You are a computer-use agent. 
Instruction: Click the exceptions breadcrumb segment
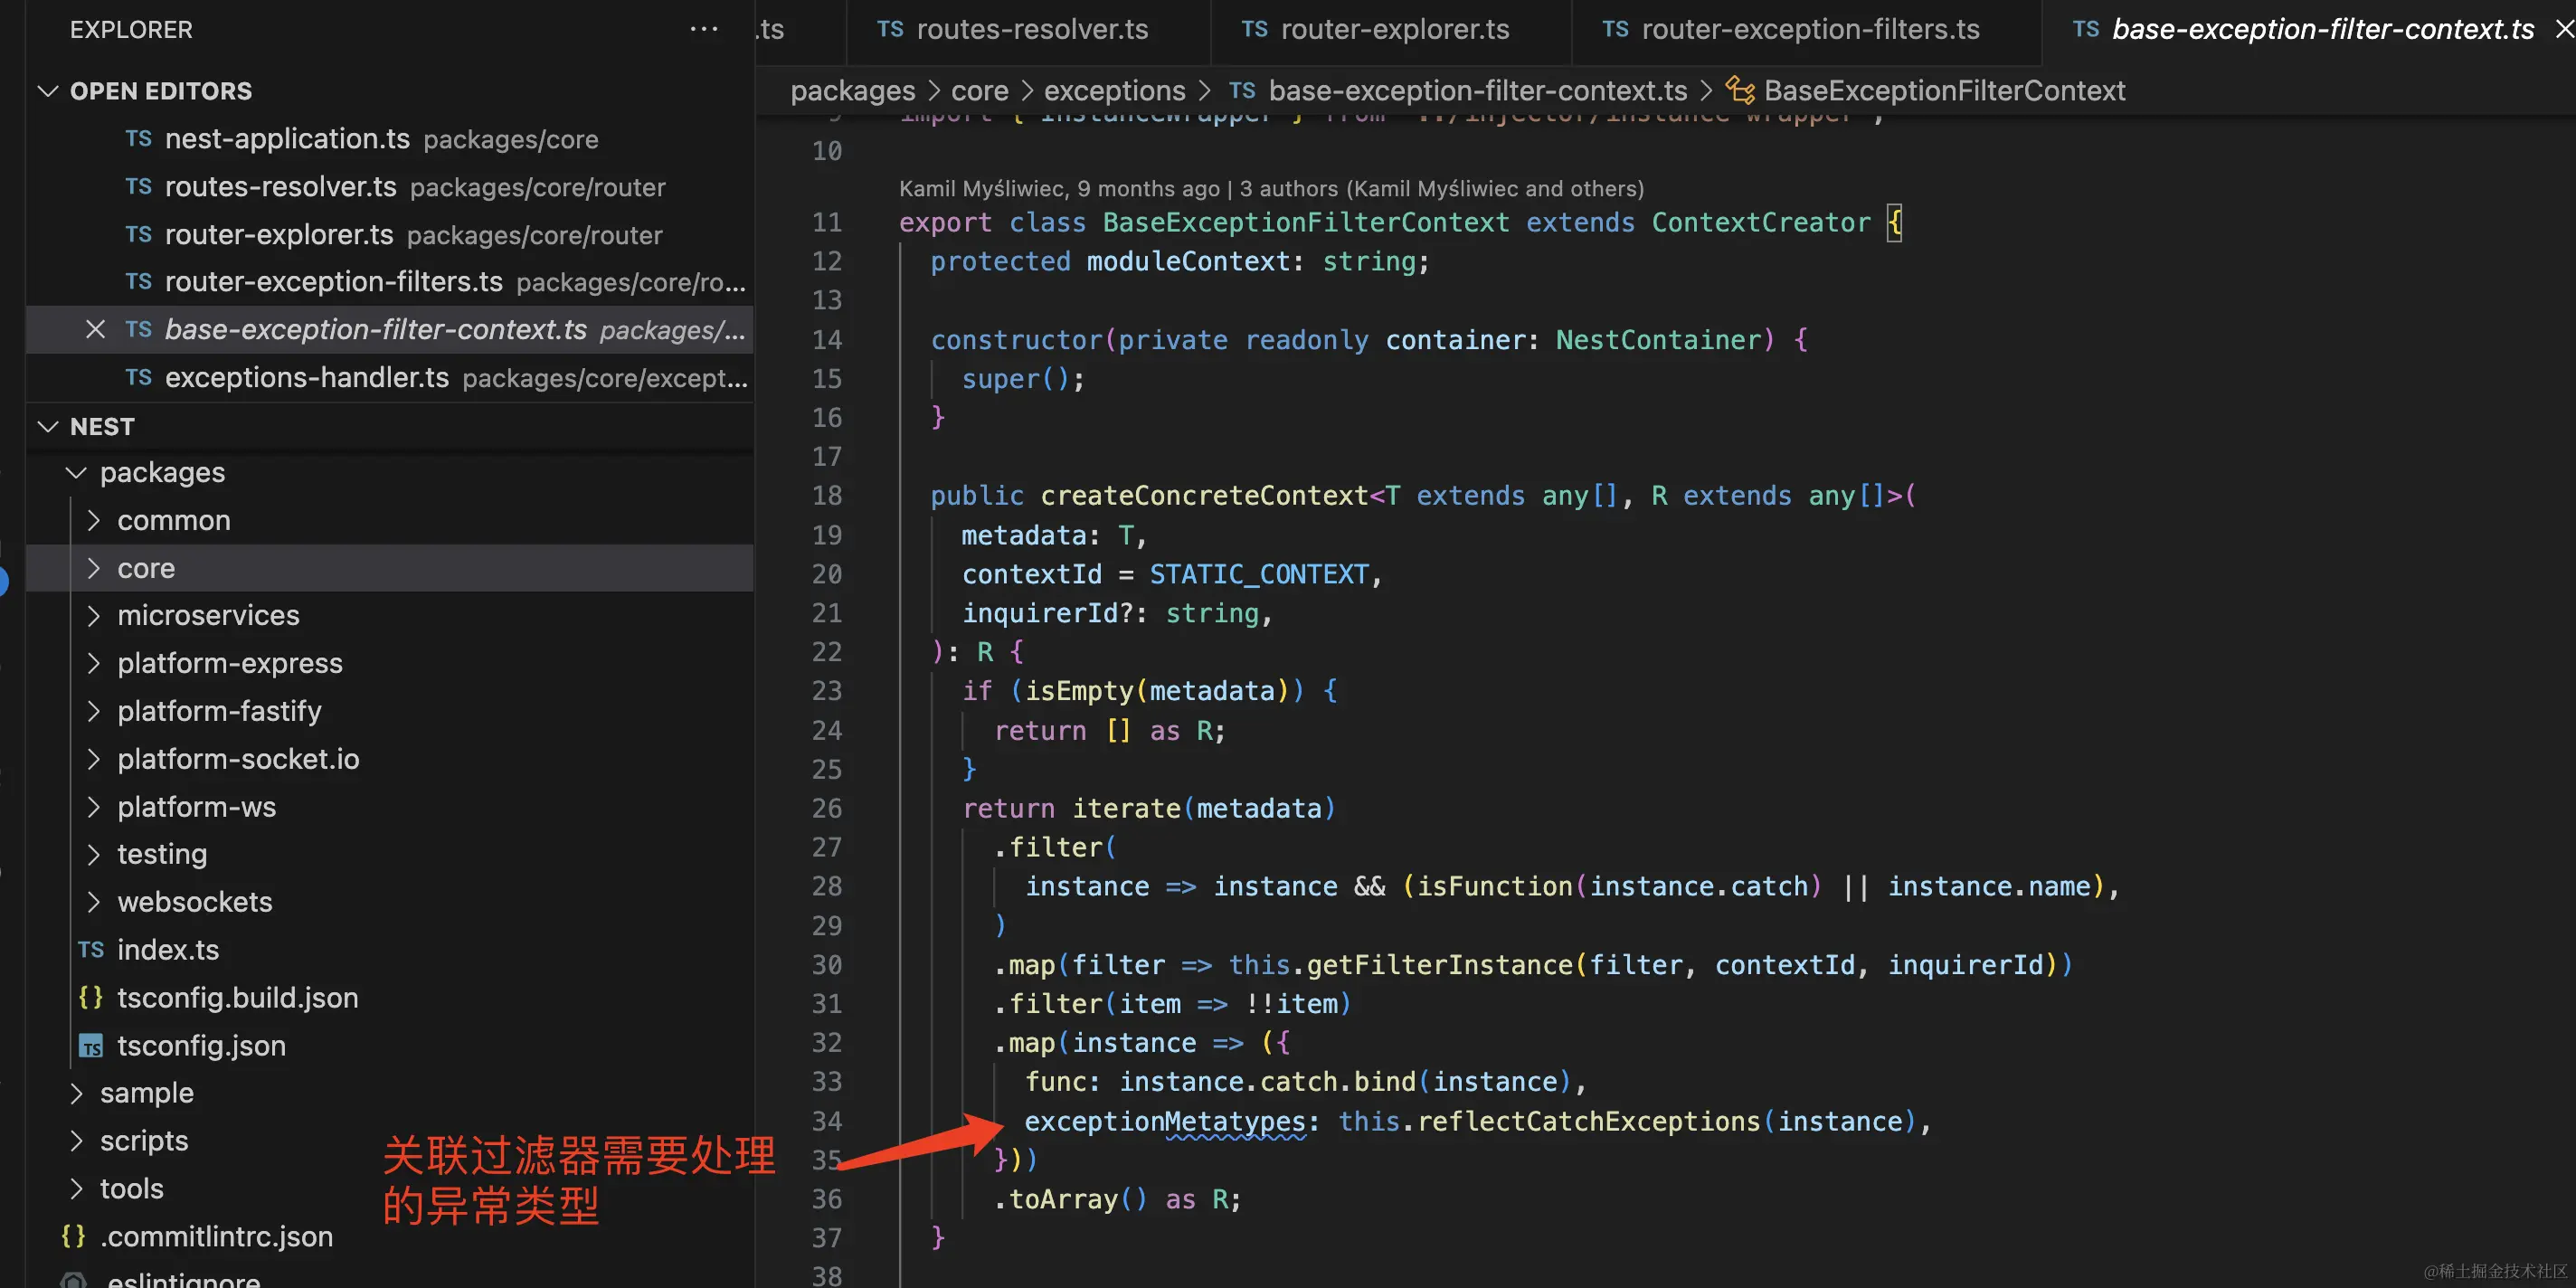click(x=1115, y=91)
